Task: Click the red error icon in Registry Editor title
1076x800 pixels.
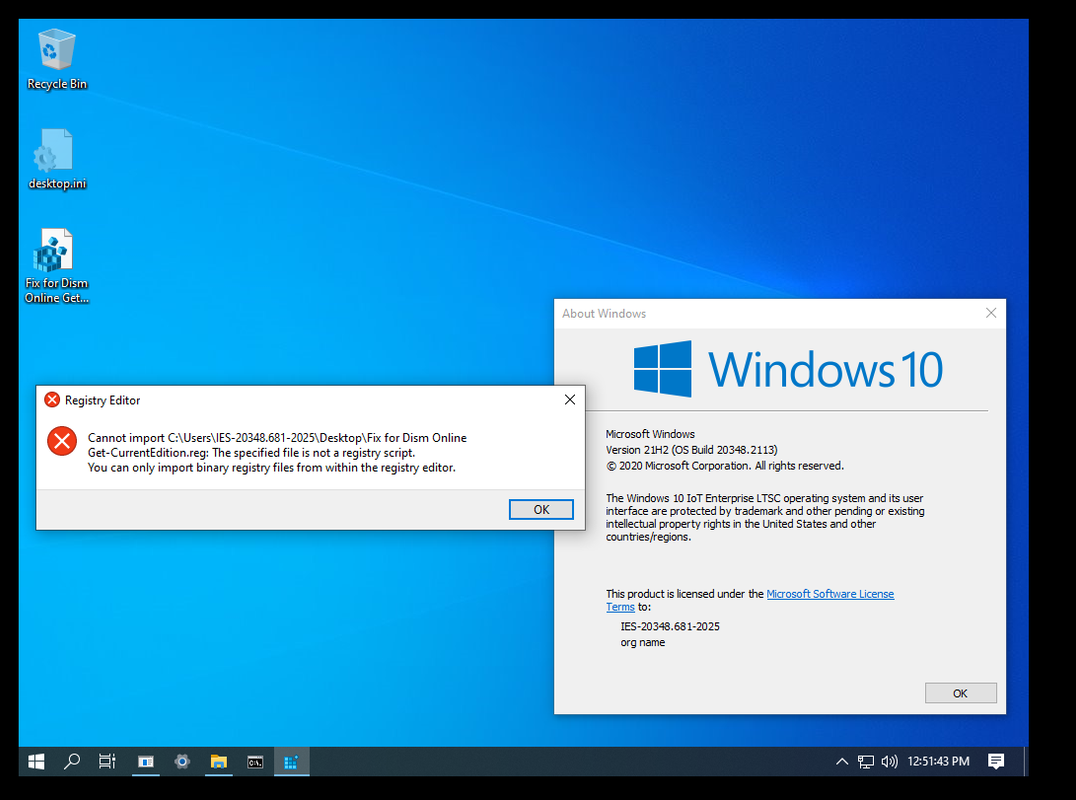Action: coord(51,400)
